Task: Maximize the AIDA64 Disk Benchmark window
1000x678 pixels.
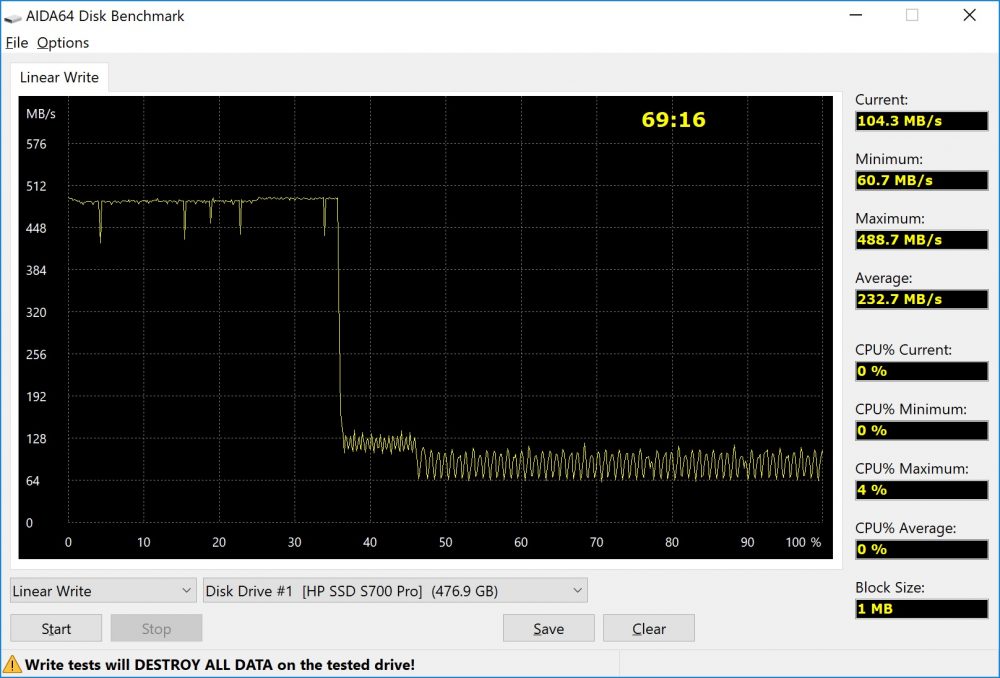Action: pyautogui.click(x=912, y=15)
